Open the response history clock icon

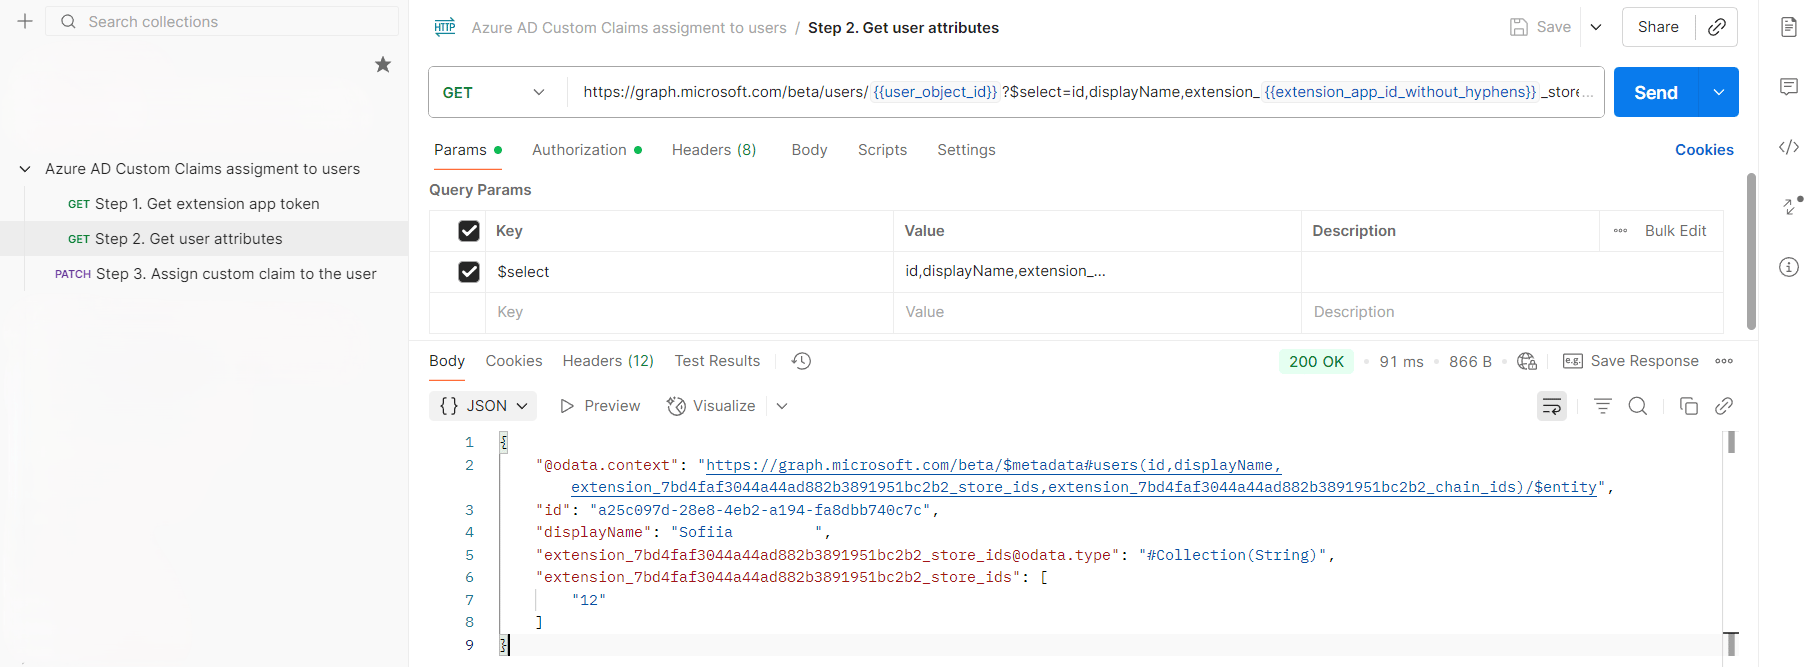click(801, 361)
